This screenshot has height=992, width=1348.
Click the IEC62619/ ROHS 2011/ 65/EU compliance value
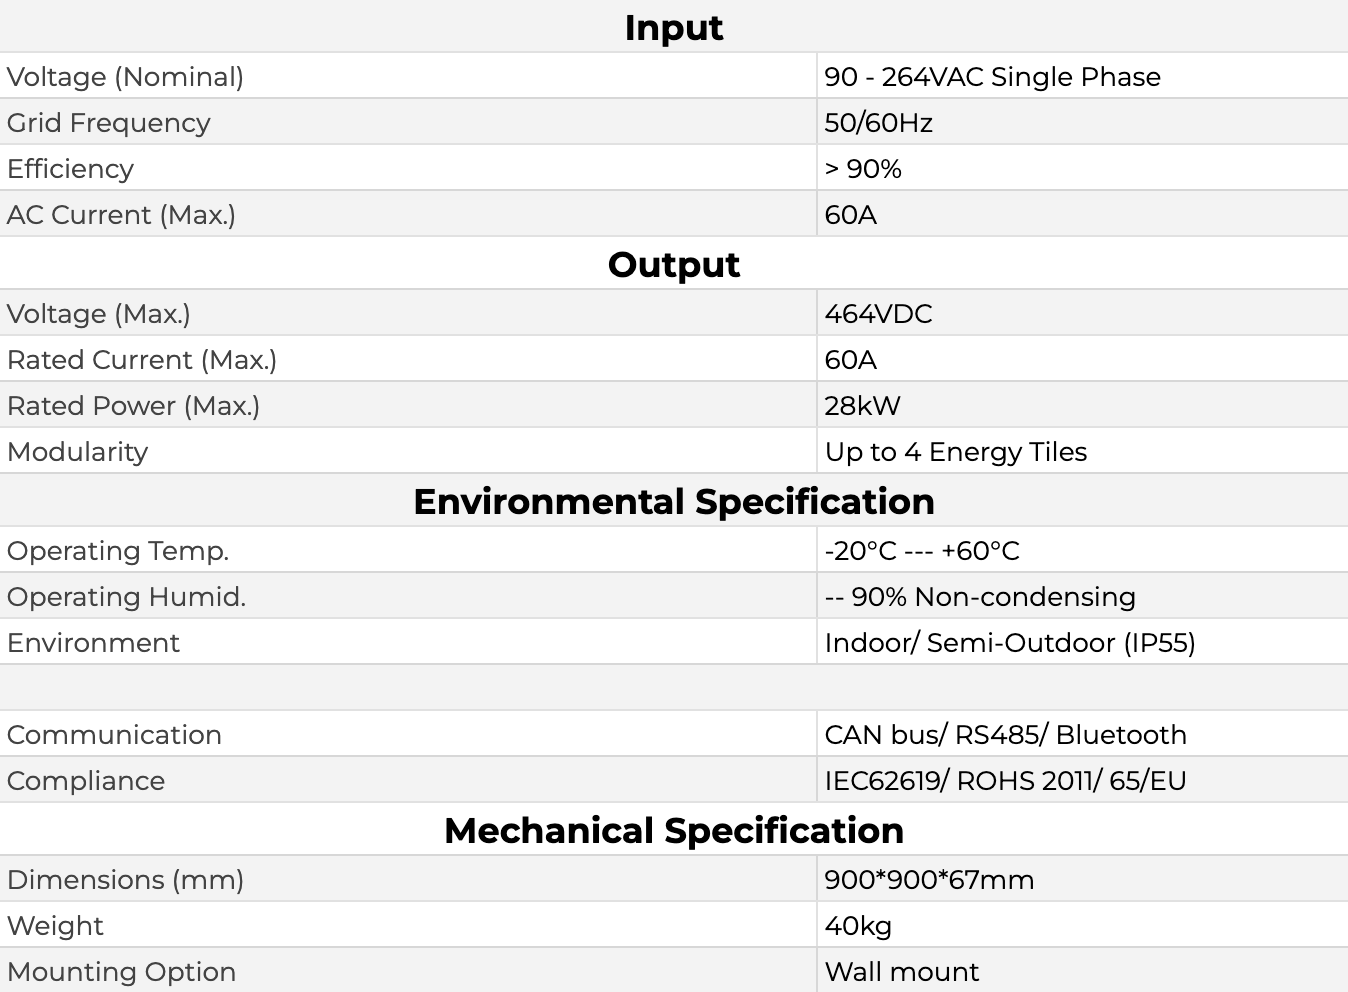1005,781
